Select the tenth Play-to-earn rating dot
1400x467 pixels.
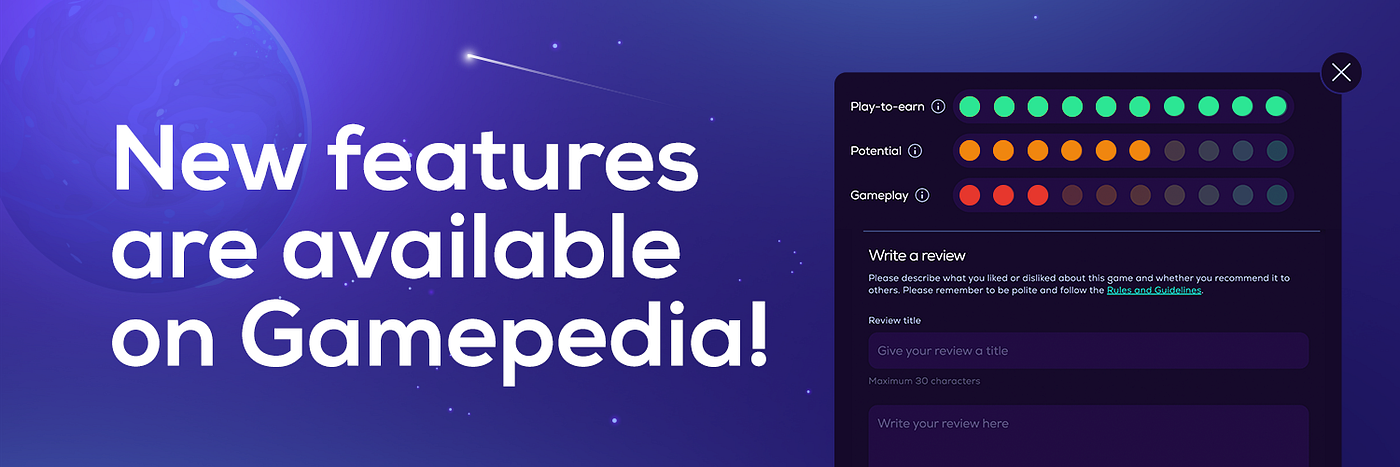point(1276,106)
